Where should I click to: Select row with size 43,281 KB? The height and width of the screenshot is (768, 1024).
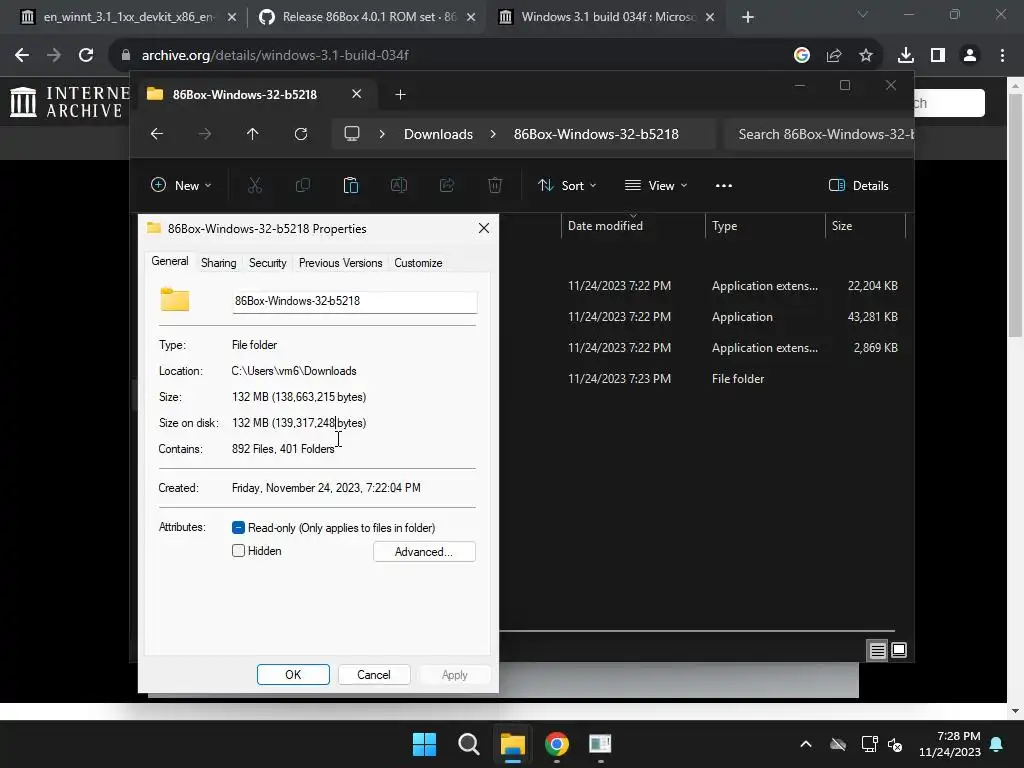(705, 317)
